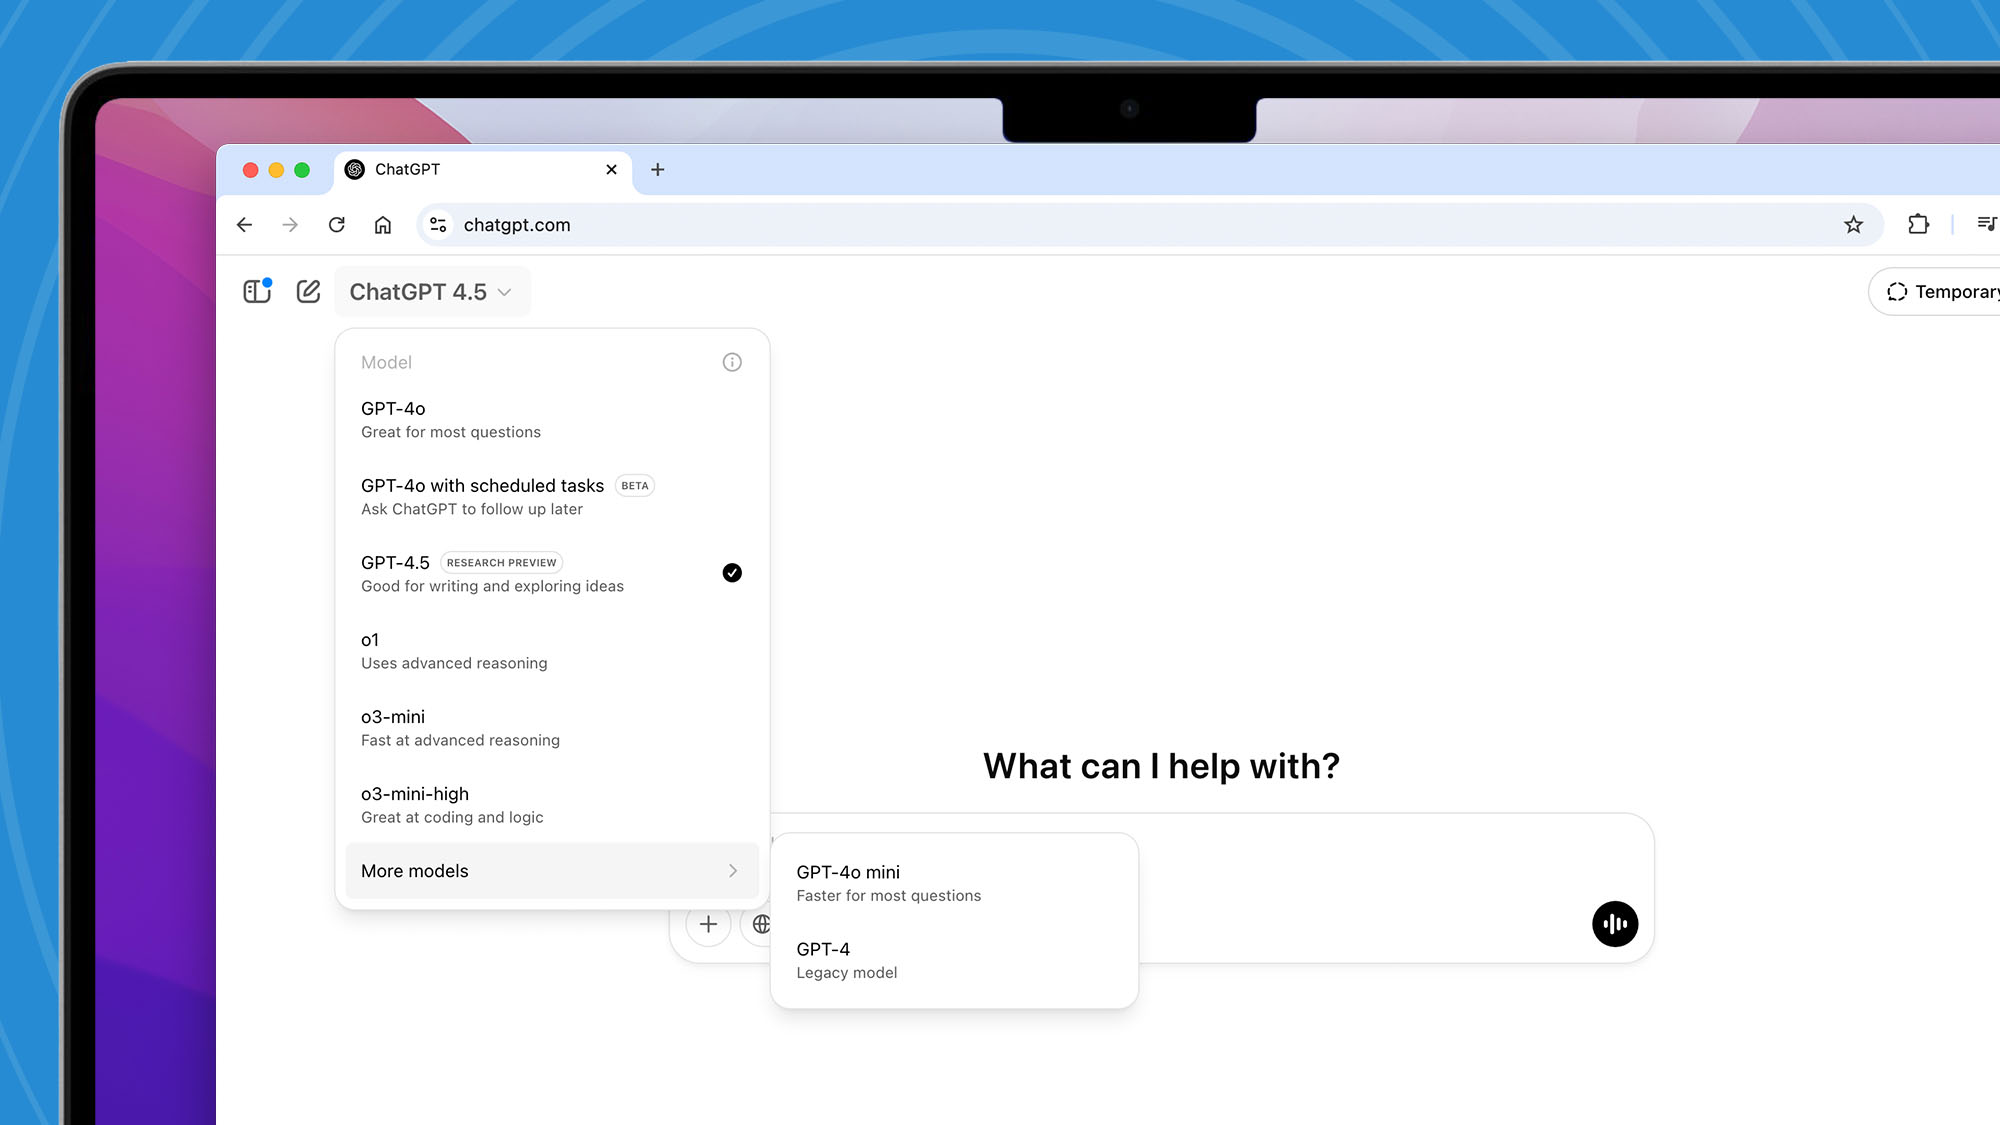Choose the o3-mini-high model
This screenshot has height=1125, width=2000.
coord(552,805)
